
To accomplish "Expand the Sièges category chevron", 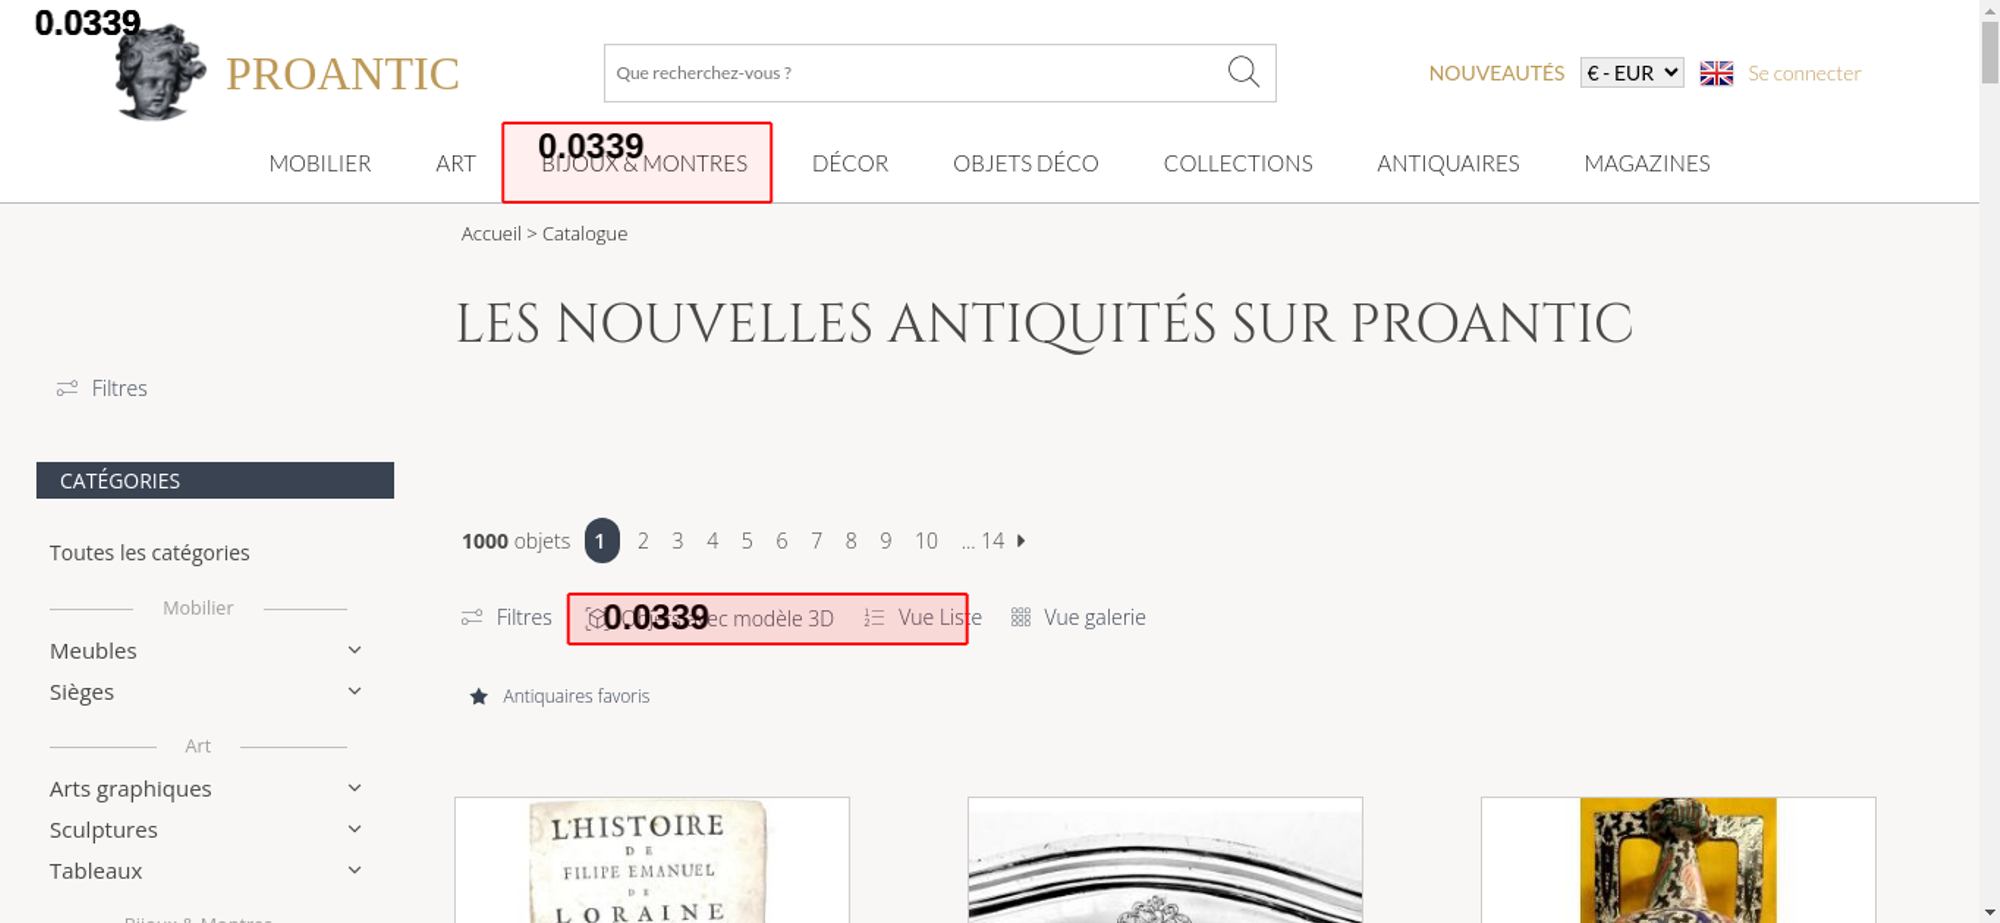I will point(354,692).
